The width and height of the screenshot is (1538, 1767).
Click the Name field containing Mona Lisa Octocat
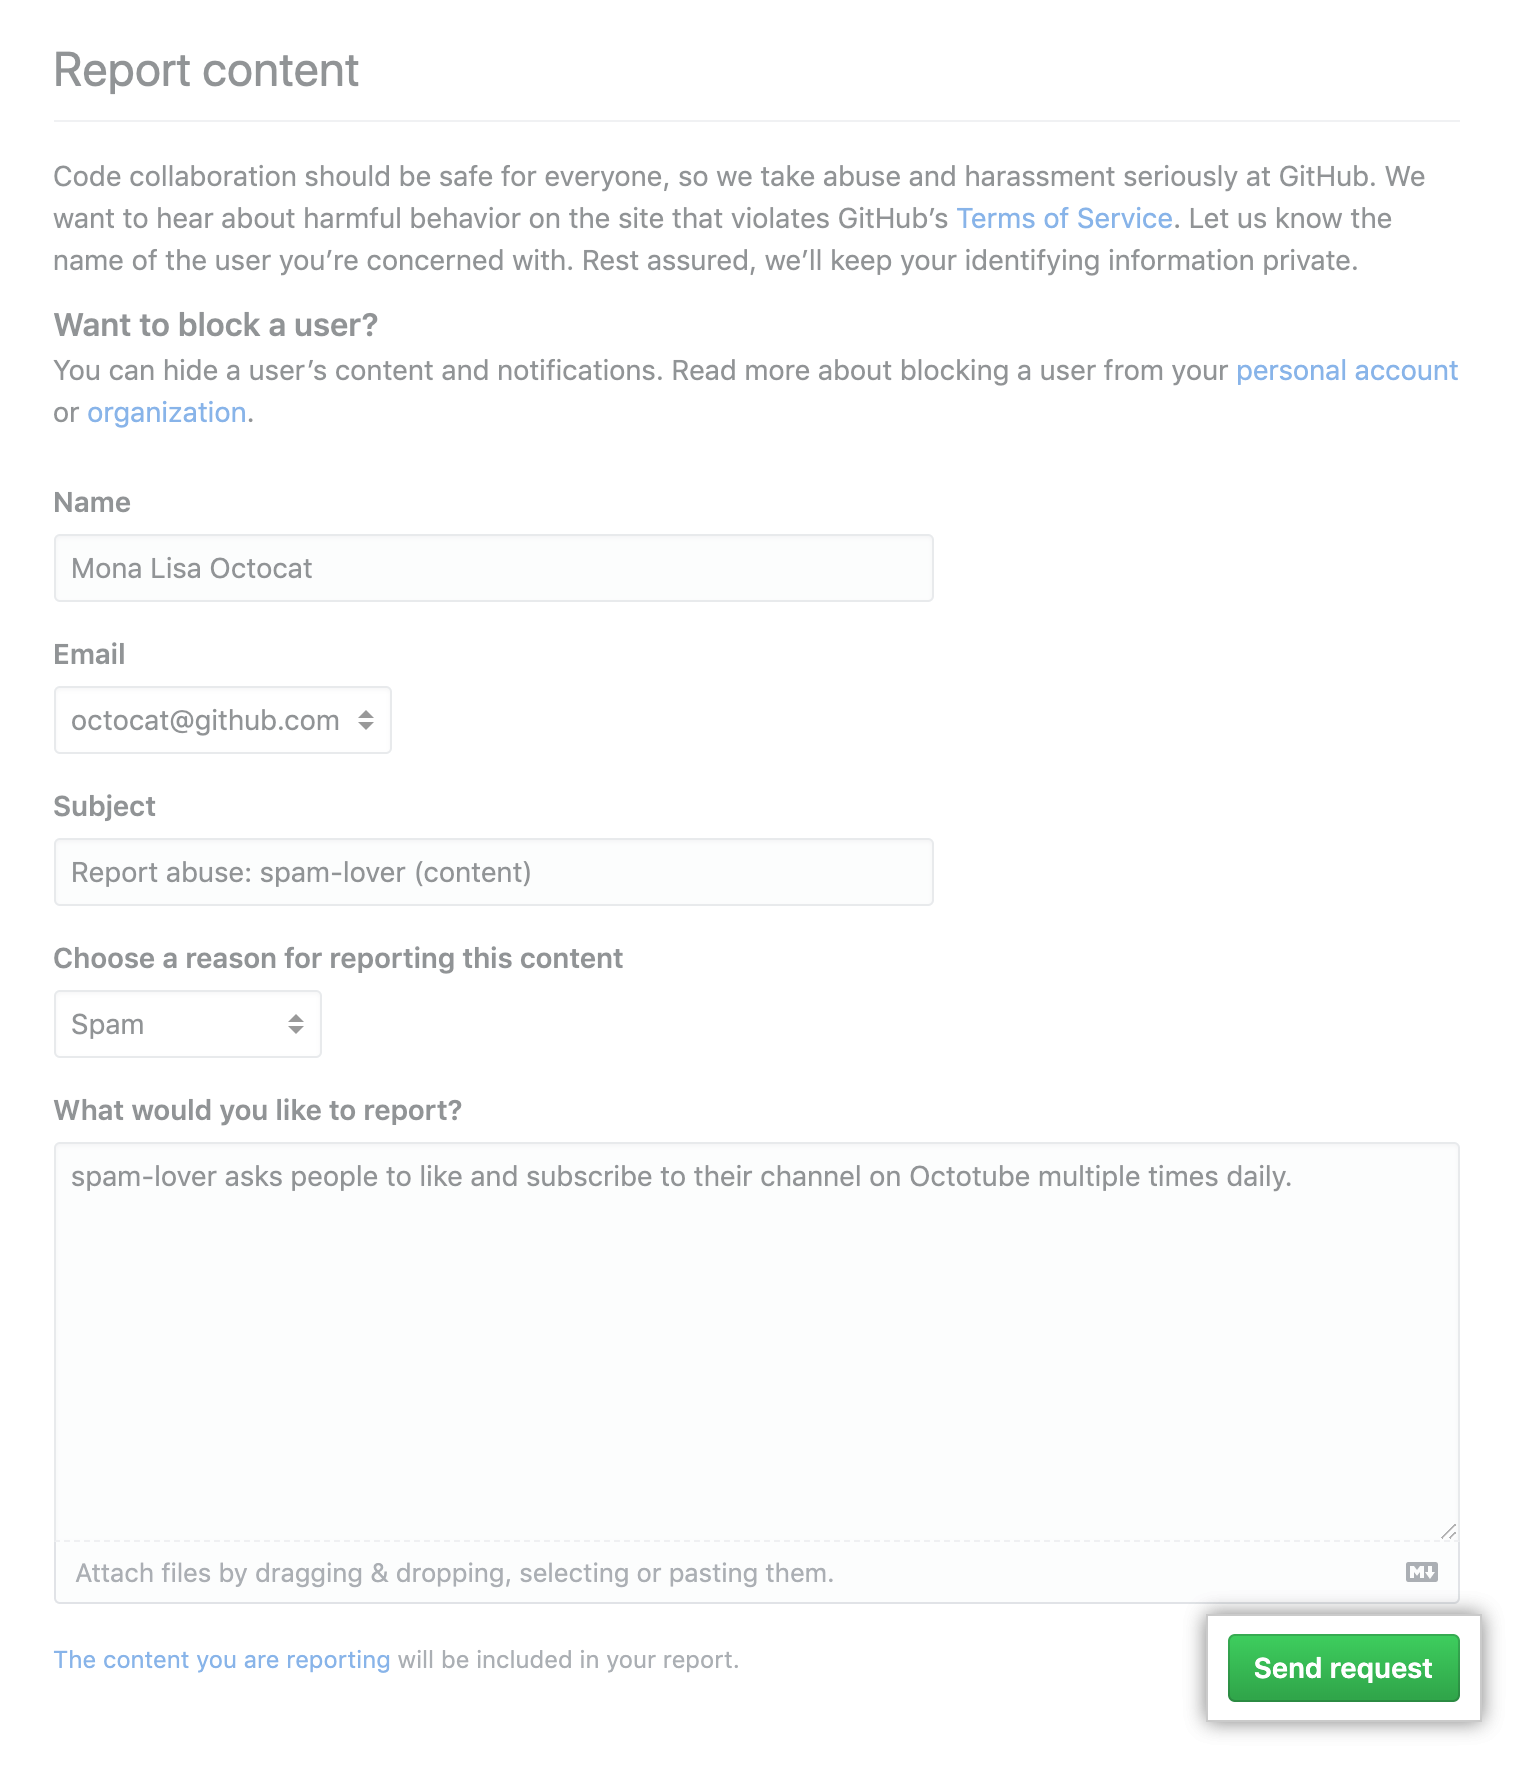pos(493,567)
